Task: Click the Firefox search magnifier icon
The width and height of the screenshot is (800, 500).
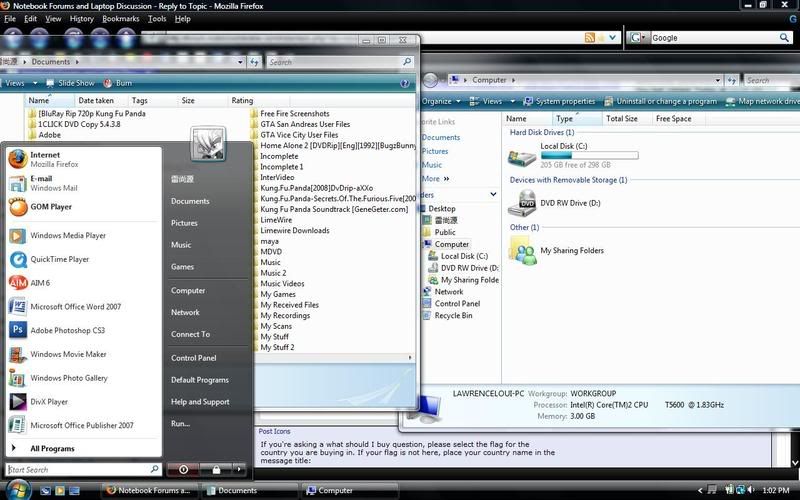Action: click(784, 37)
